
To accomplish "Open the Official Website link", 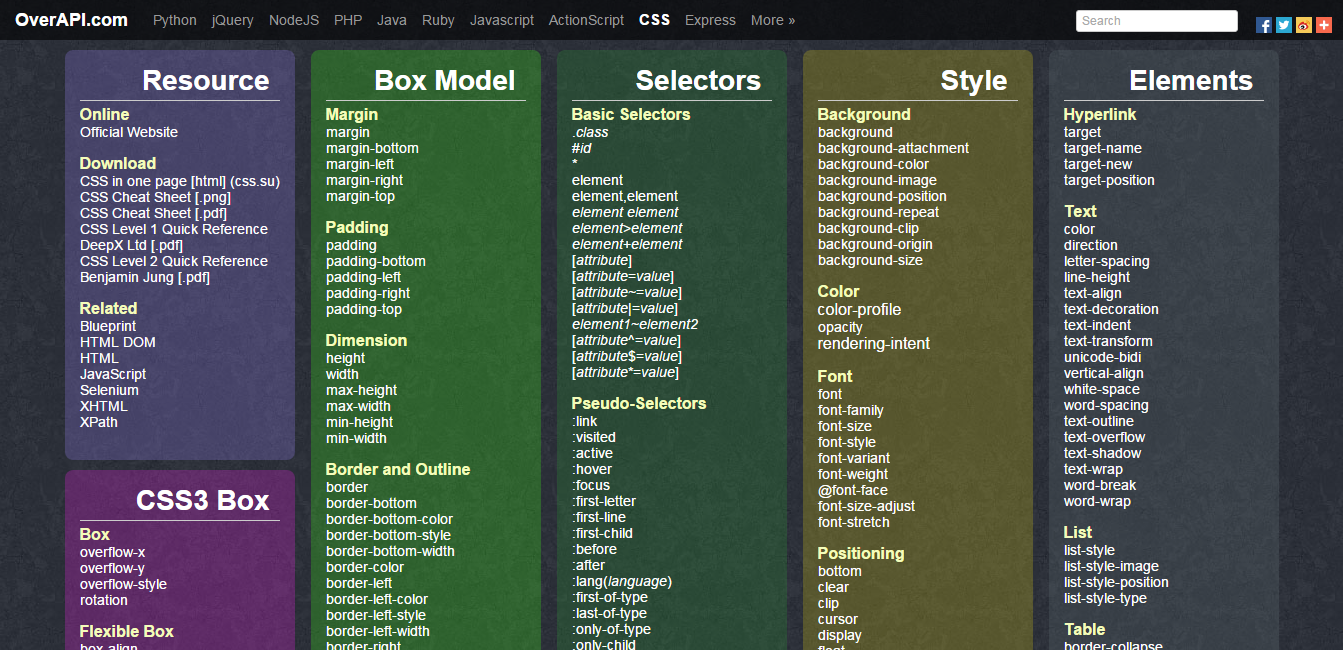I will (x=129, y=132).
